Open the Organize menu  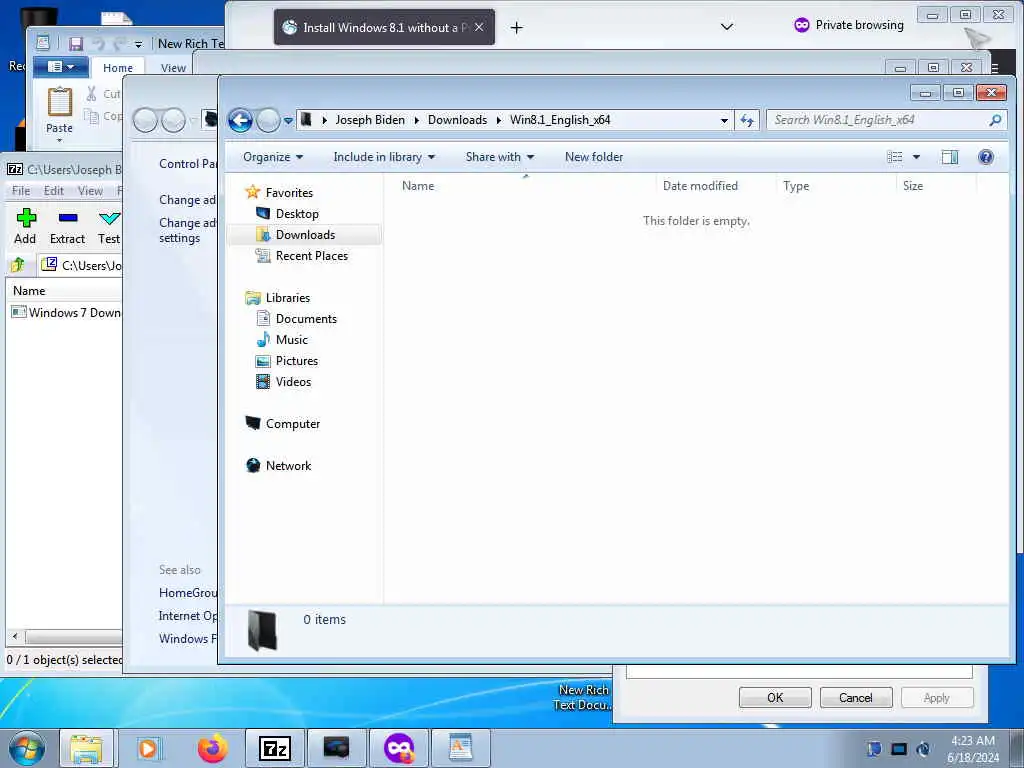click(x=273, y=157)
